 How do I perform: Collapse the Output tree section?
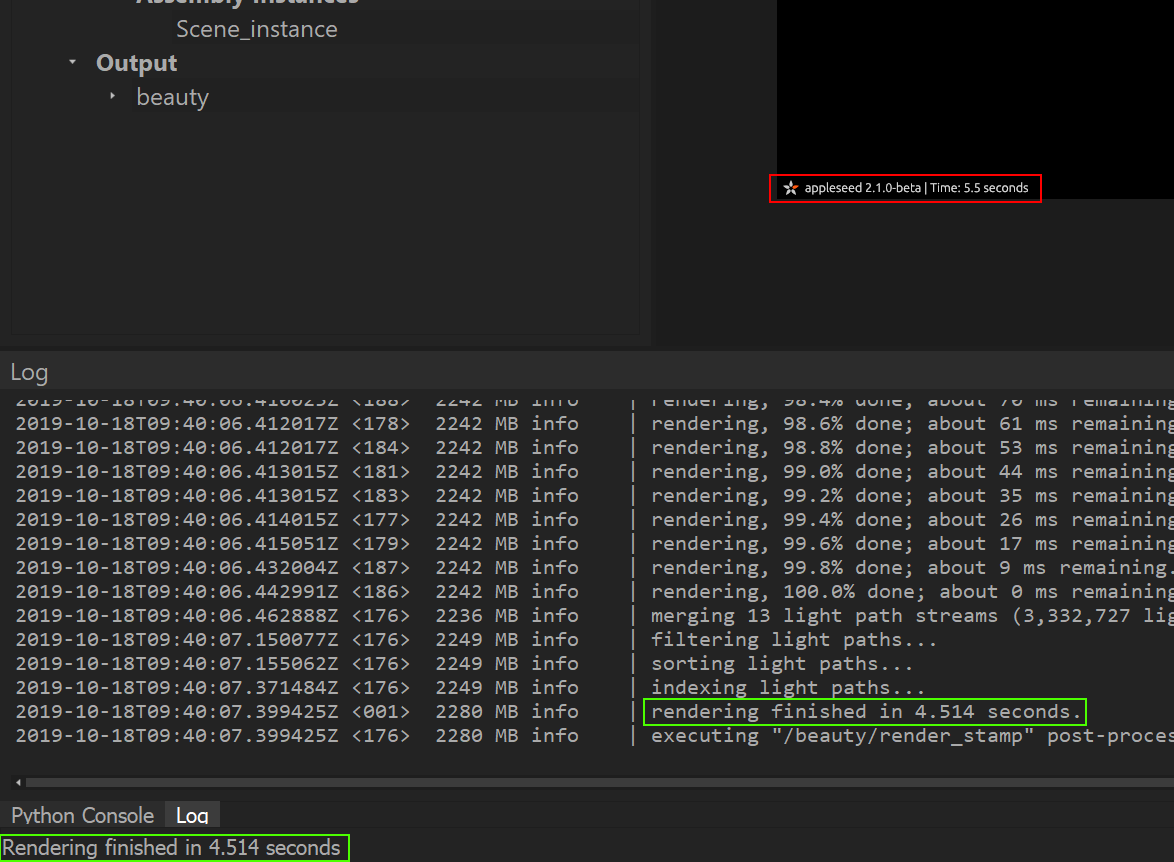72,62
